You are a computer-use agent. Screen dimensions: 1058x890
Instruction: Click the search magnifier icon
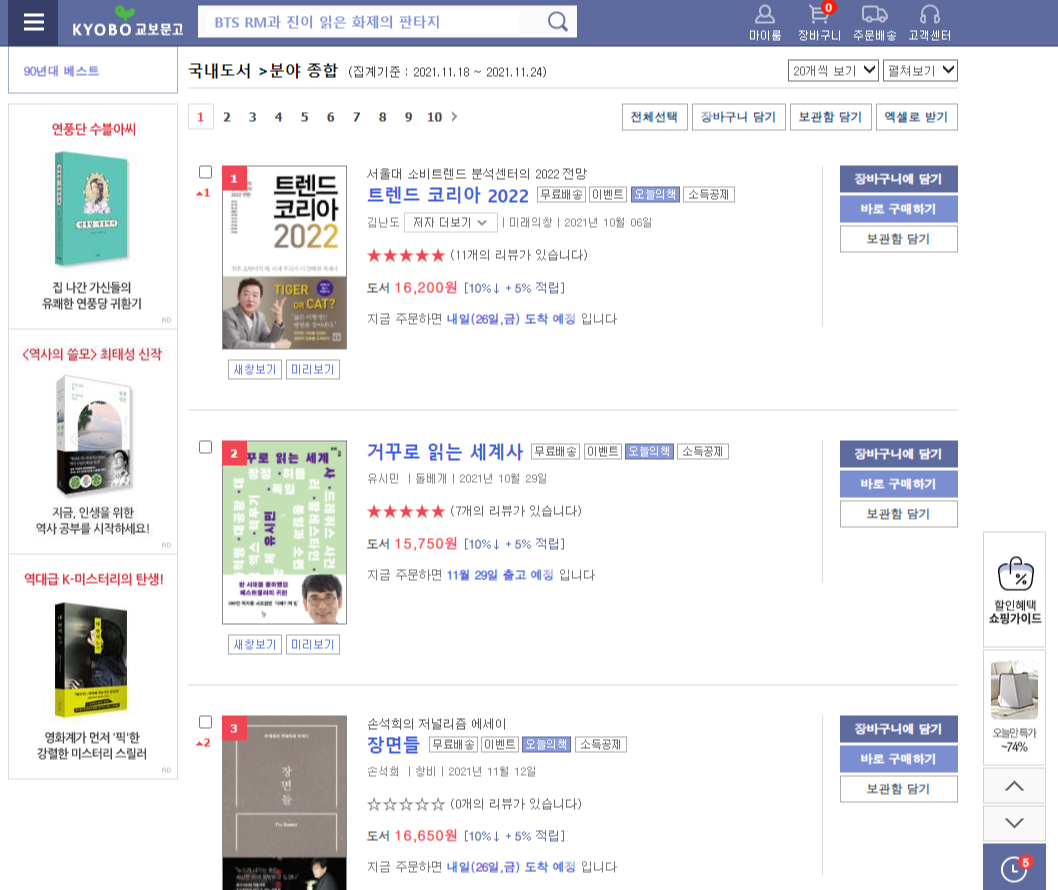pos(557,22)
